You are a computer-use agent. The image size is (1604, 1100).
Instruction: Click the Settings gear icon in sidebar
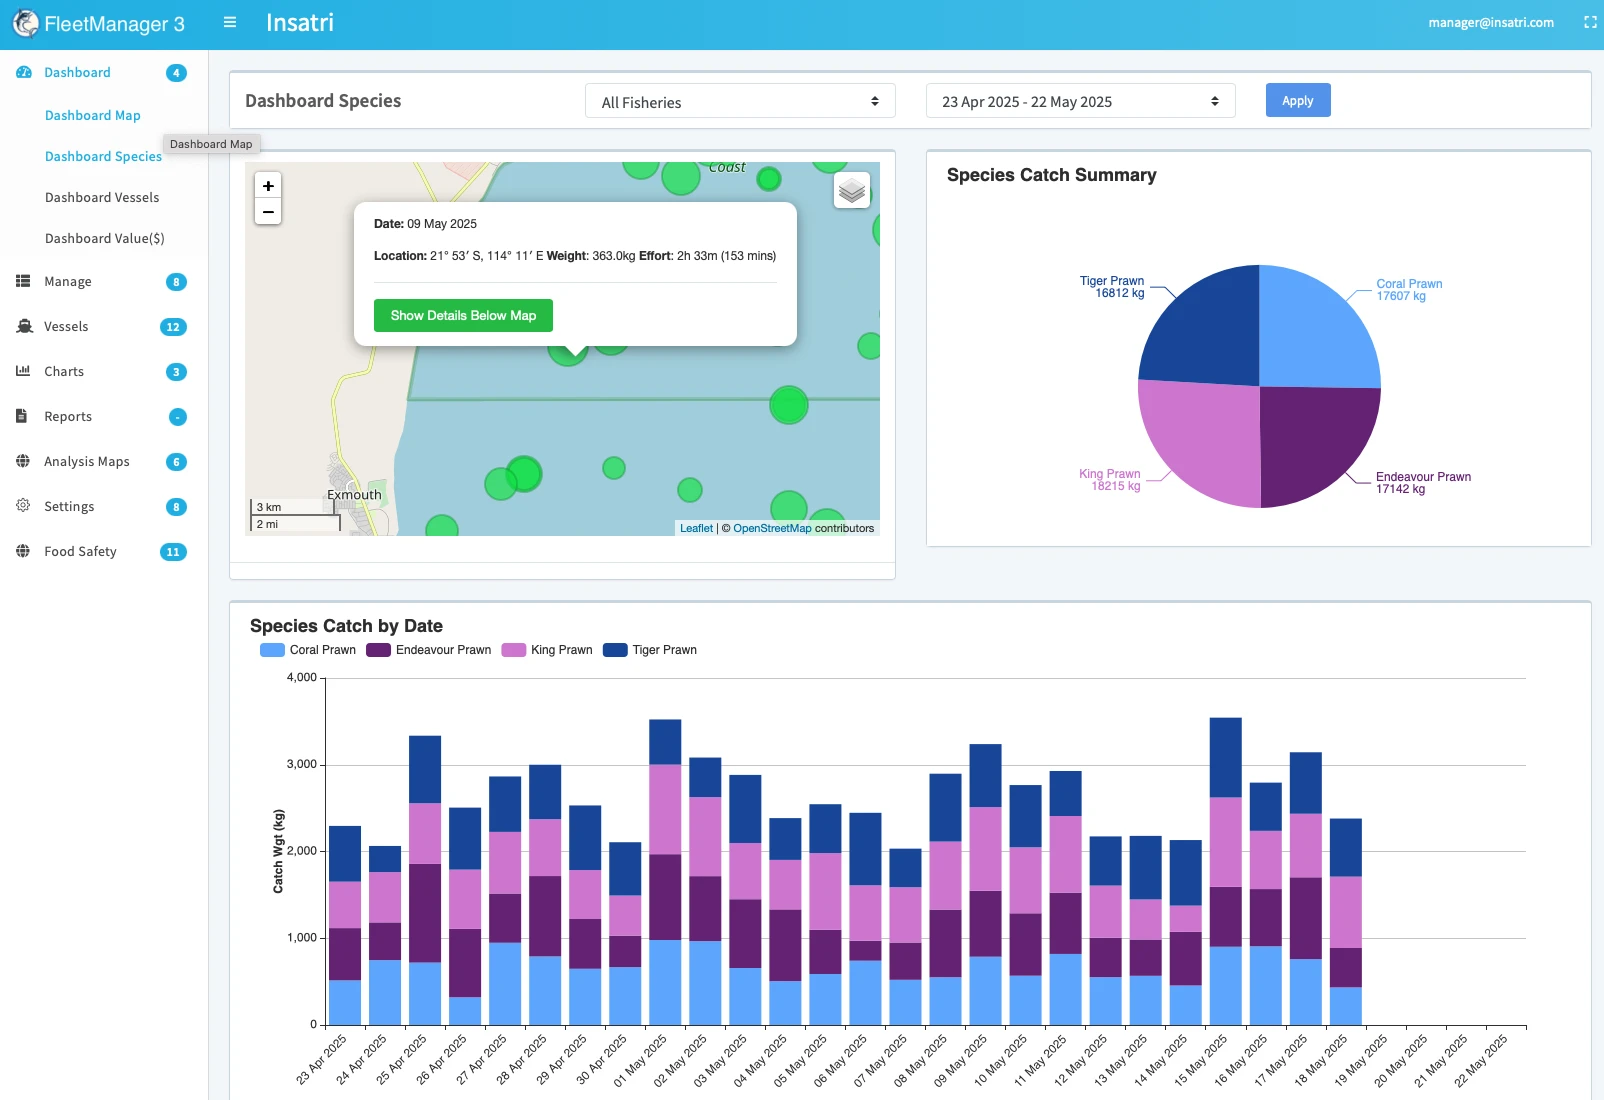tap(23, 506)
